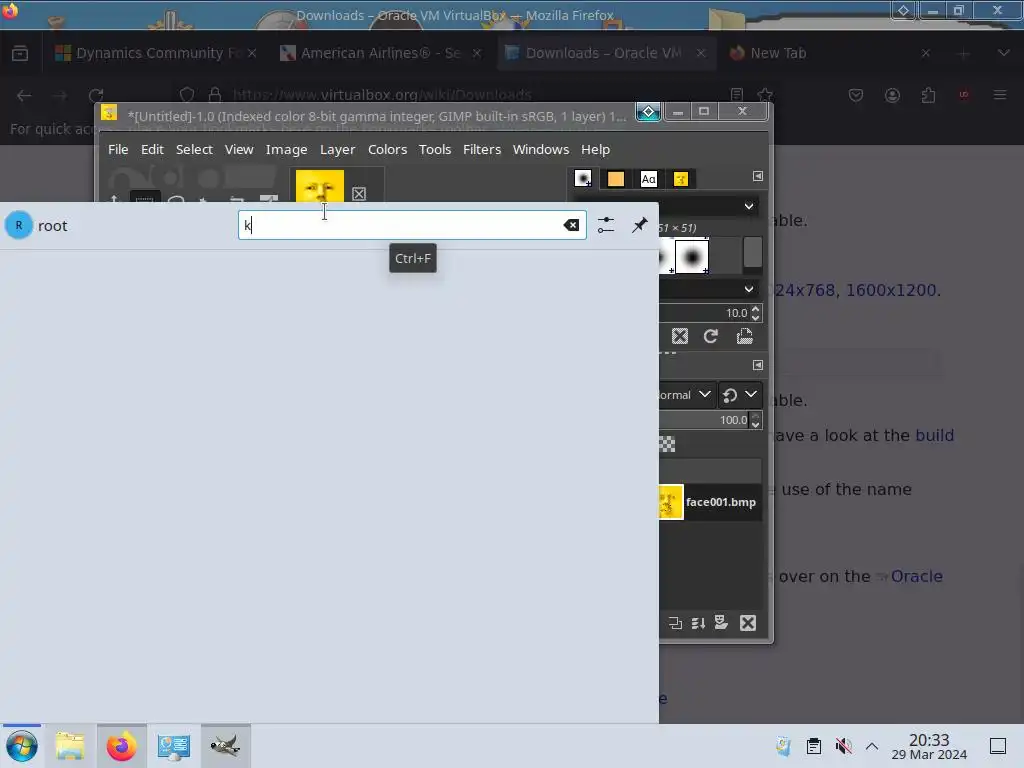Follow the build link on page
Screen dimensions: 1024x768
(x=935, y=436)
